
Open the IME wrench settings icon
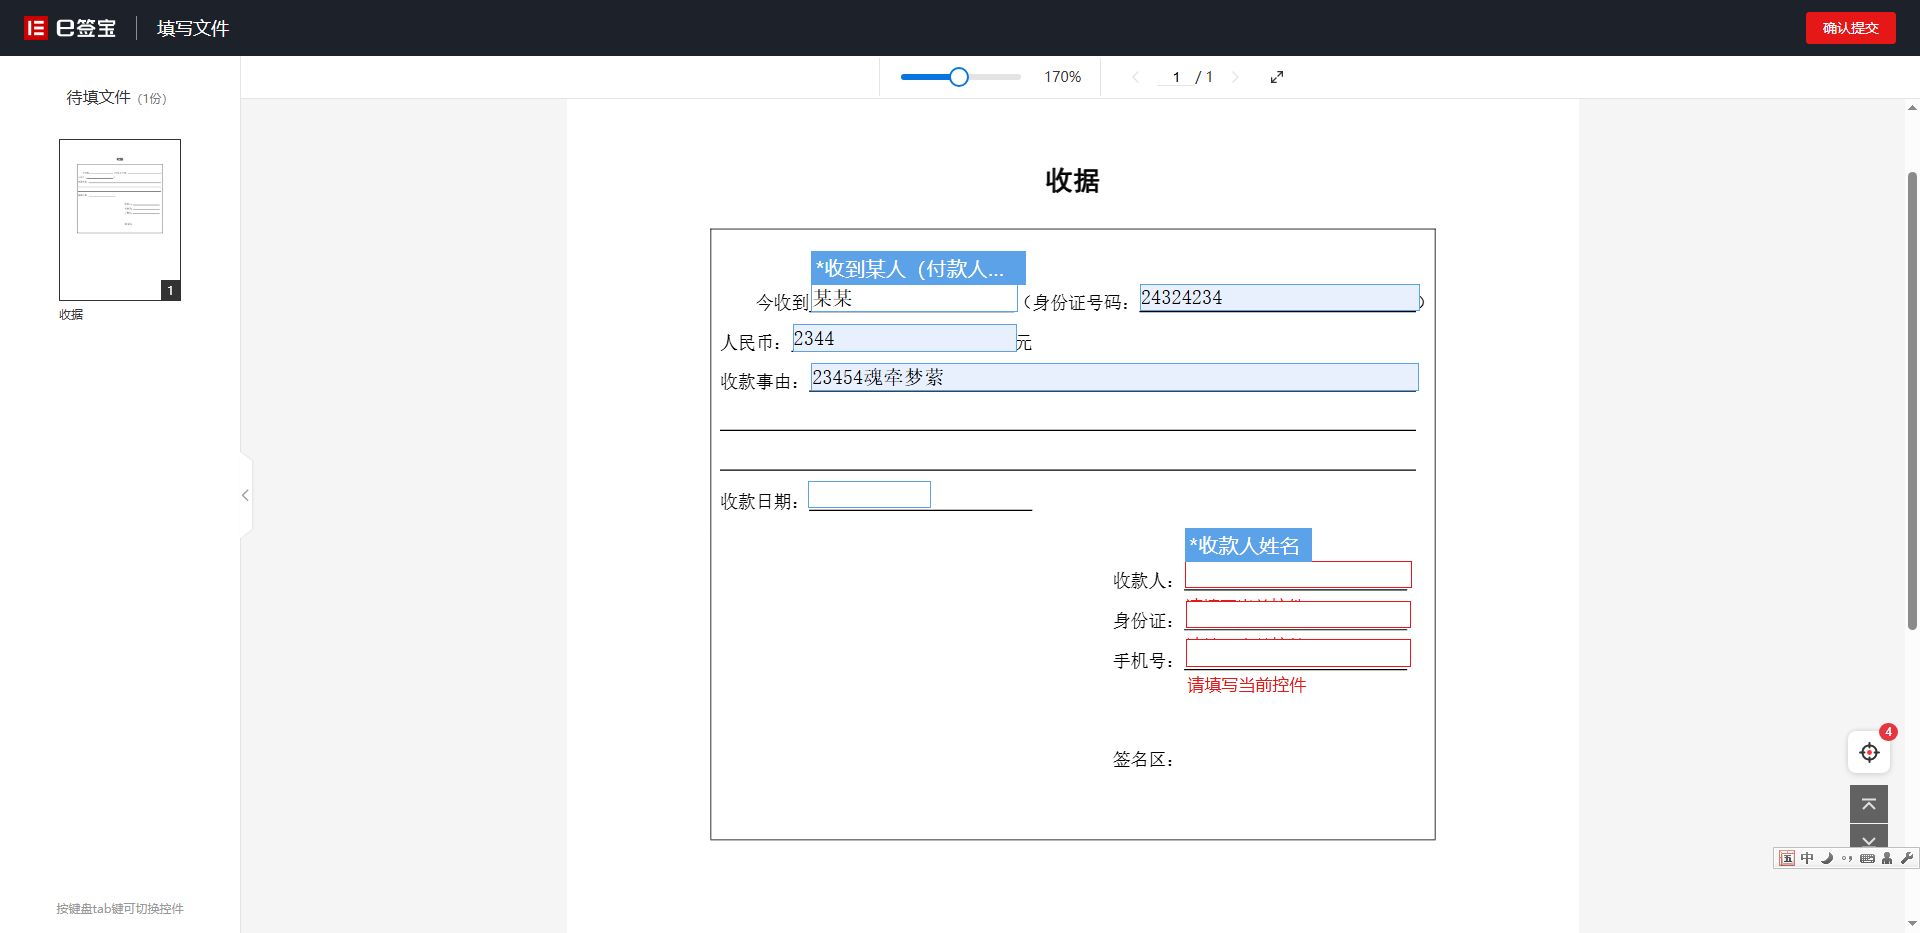coord(1907,858)
